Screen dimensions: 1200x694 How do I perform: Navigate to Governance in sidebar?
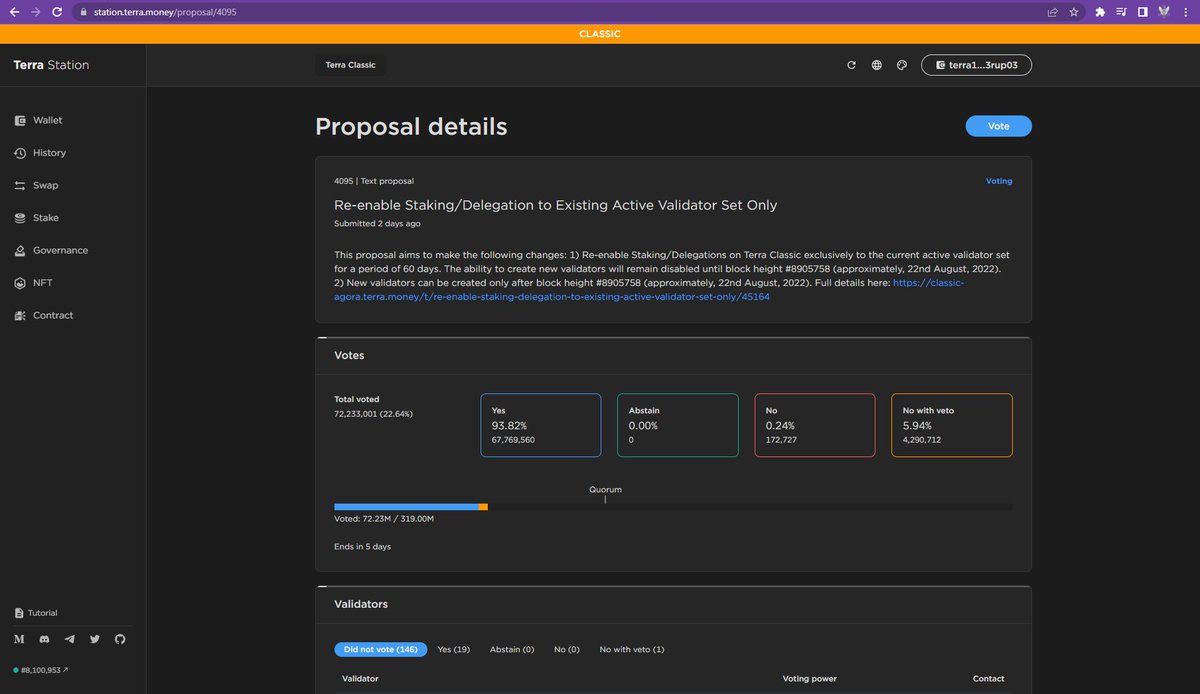pos(52,250)
